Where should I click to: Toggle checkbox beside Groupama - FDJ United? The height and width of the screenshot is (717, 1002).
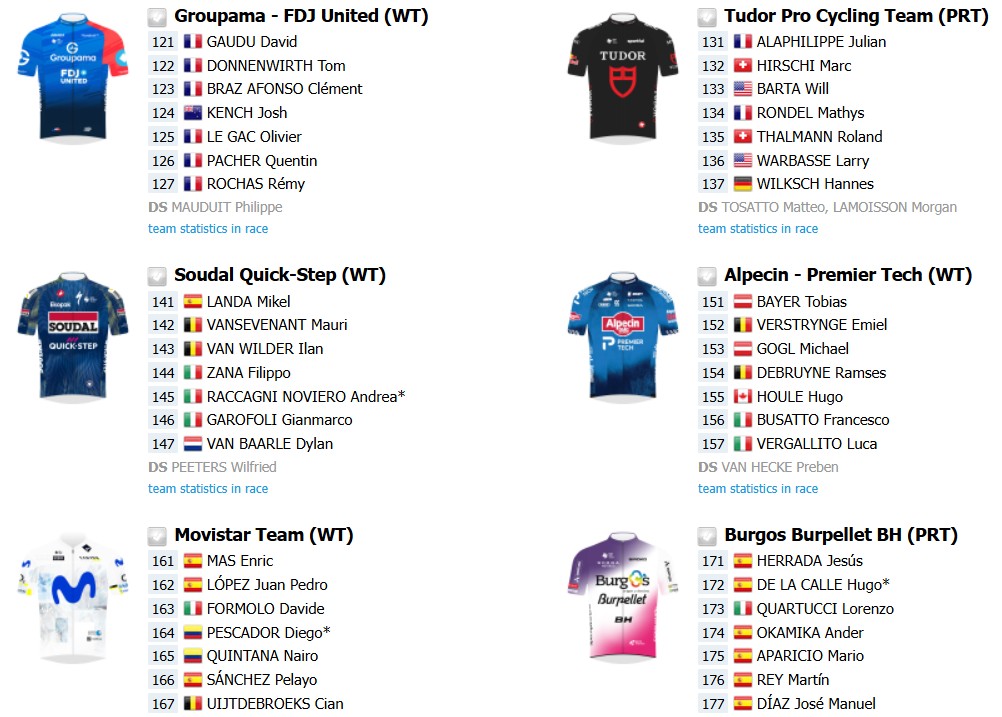tap(157, 17)
